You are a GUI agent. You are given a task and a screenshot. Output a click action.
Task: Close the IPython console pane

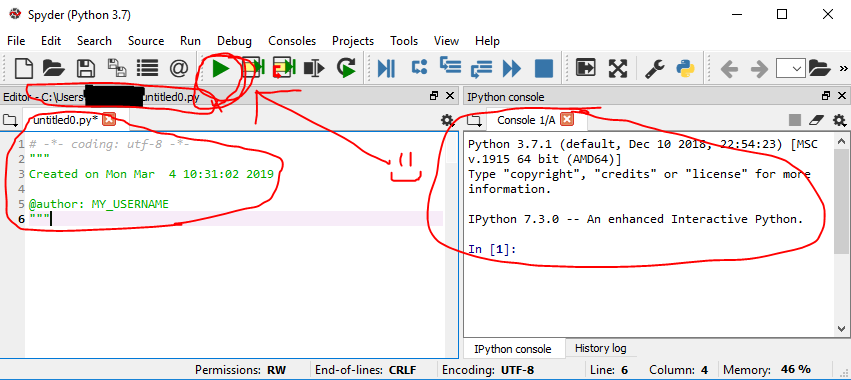842,96
